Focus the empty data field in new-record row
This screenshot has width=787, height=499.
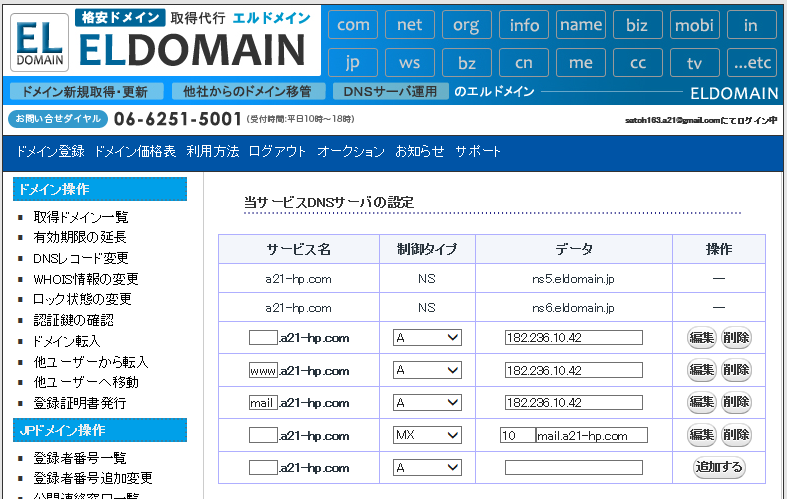pos(574,467)
